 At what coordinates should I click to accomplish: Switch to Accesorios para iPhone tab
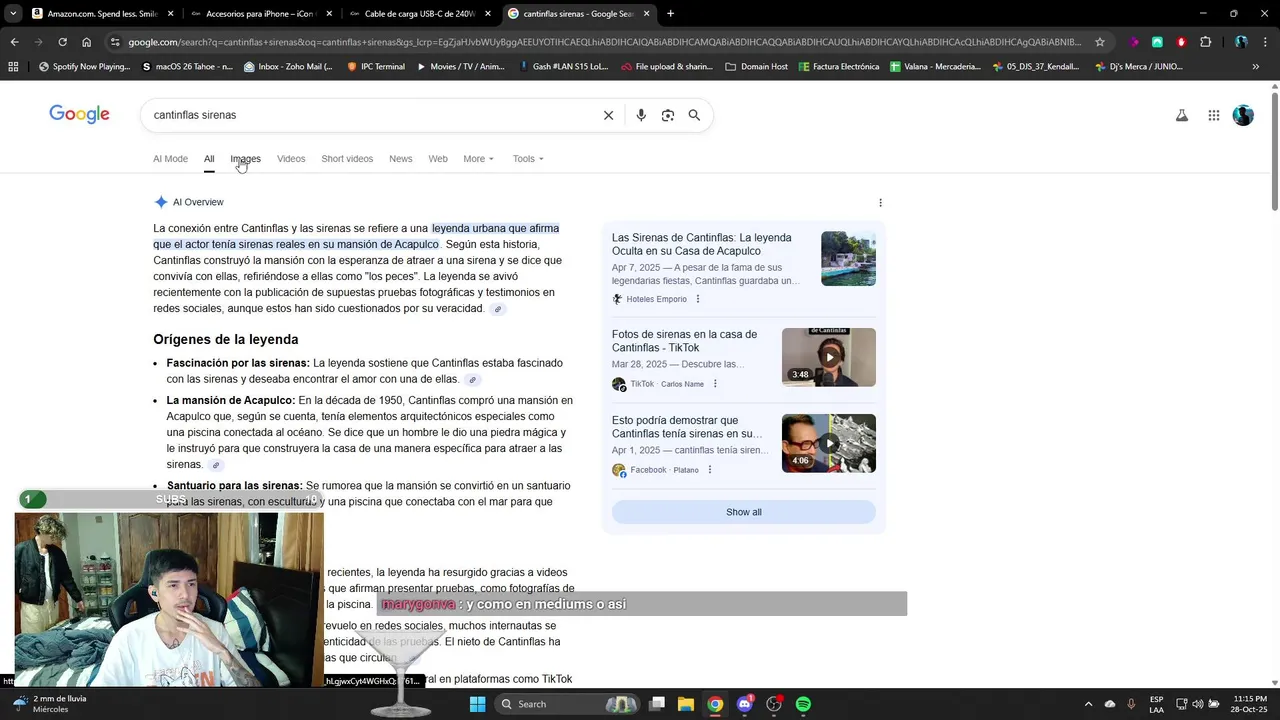[262, 14]
